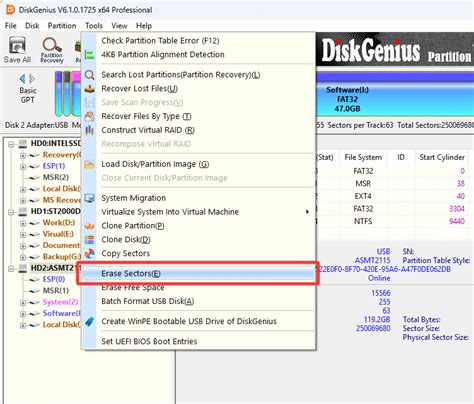474x404 pixels.
Task: Click the Save All toolbar icon
Action: [x=17, y=50]
